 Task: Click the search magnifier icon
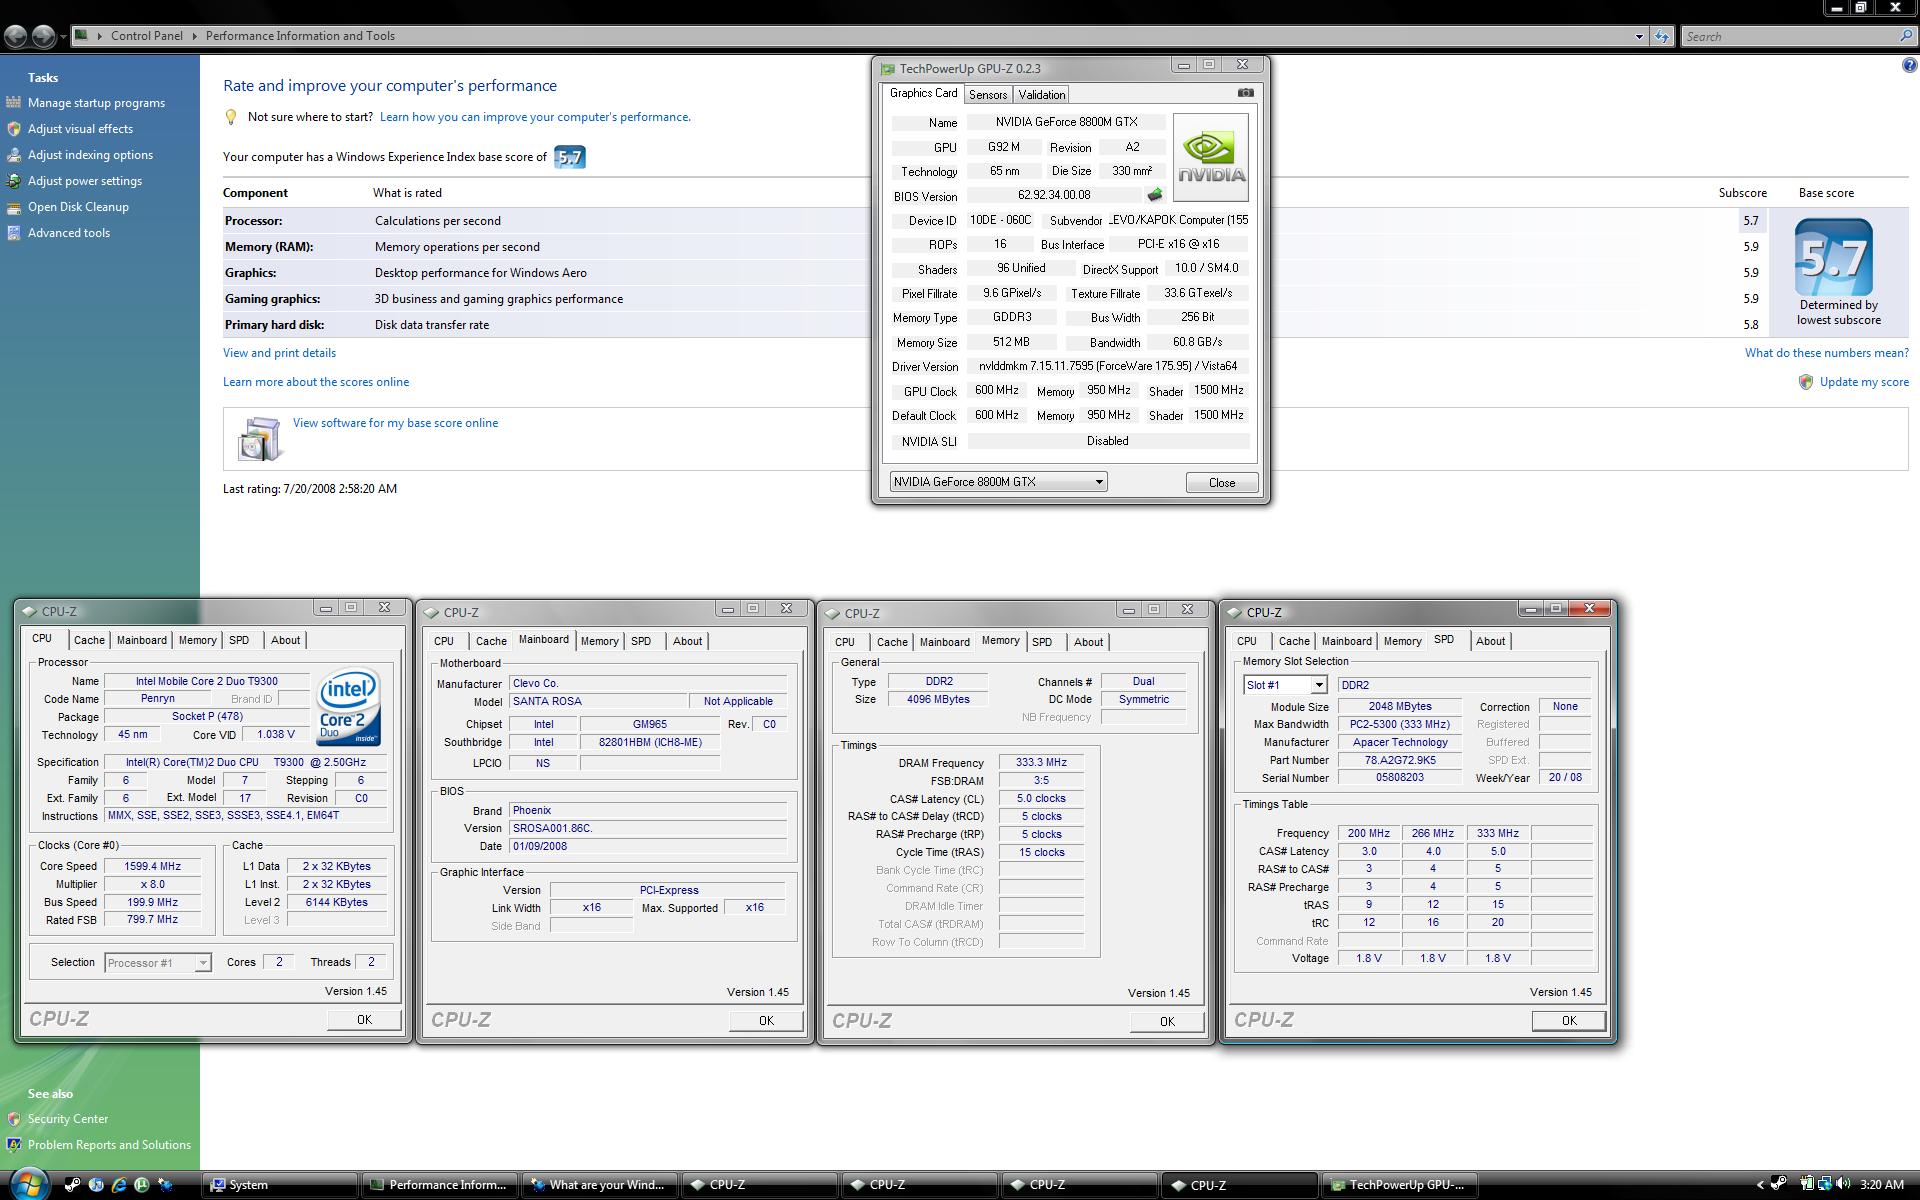click(x=1905, y=36)
